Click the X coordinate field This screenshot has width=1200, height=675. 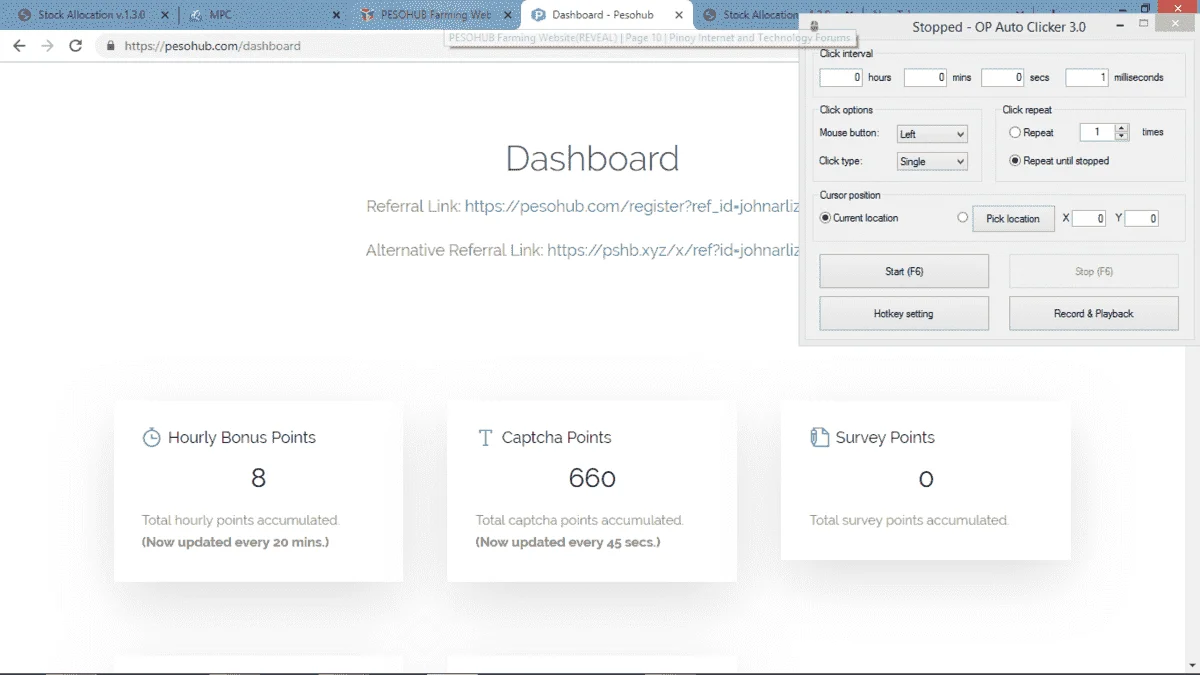tap(1089, 218)
